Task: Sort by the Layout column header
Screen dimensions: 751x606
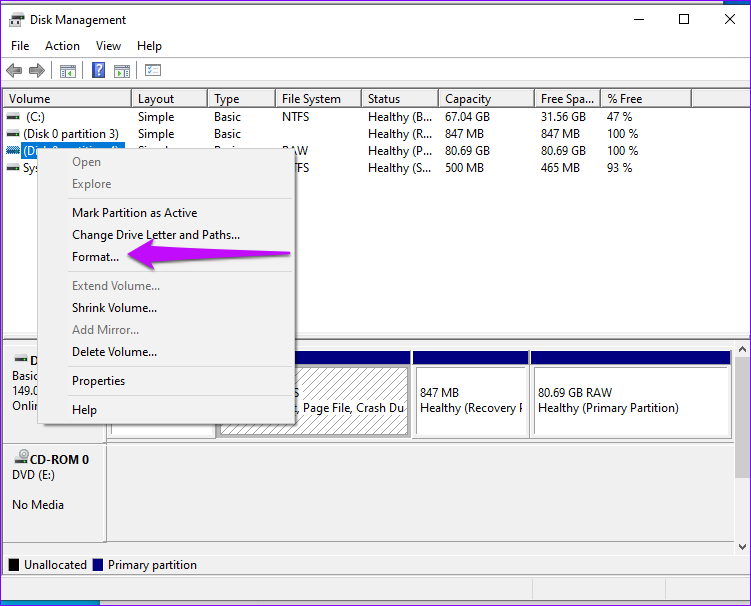Action: [x=170, y=99]
